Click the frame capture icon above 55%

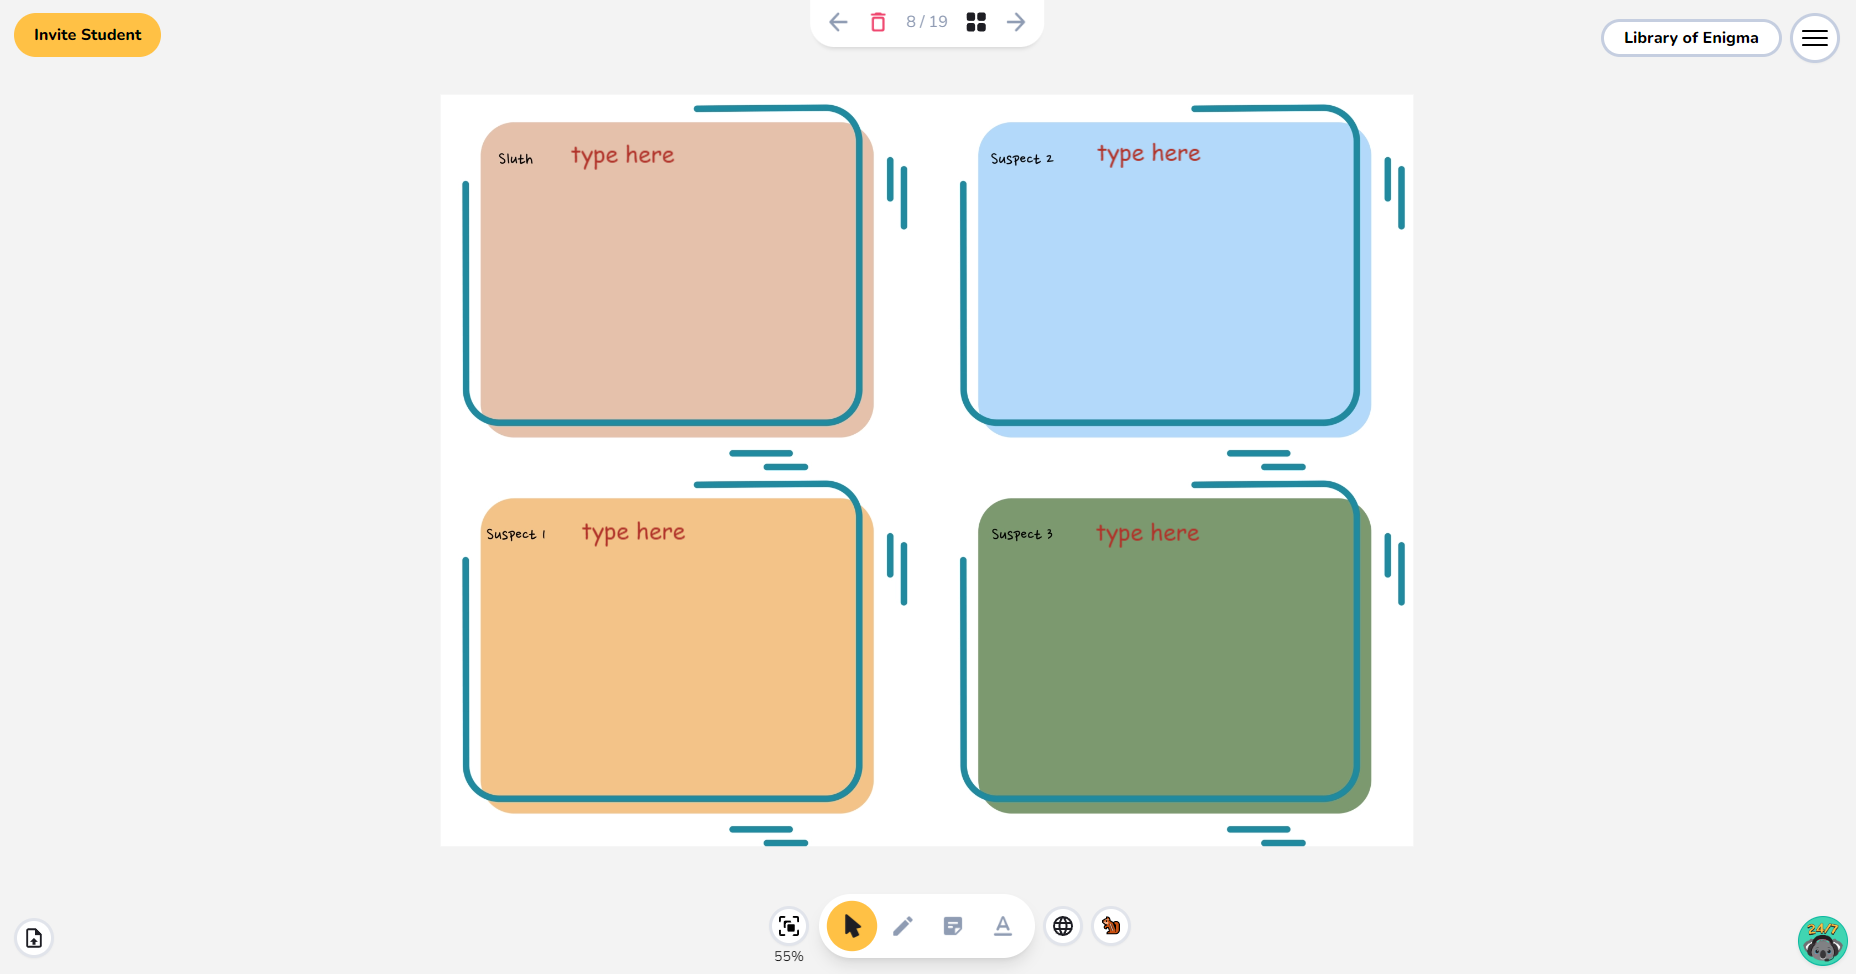788,927
